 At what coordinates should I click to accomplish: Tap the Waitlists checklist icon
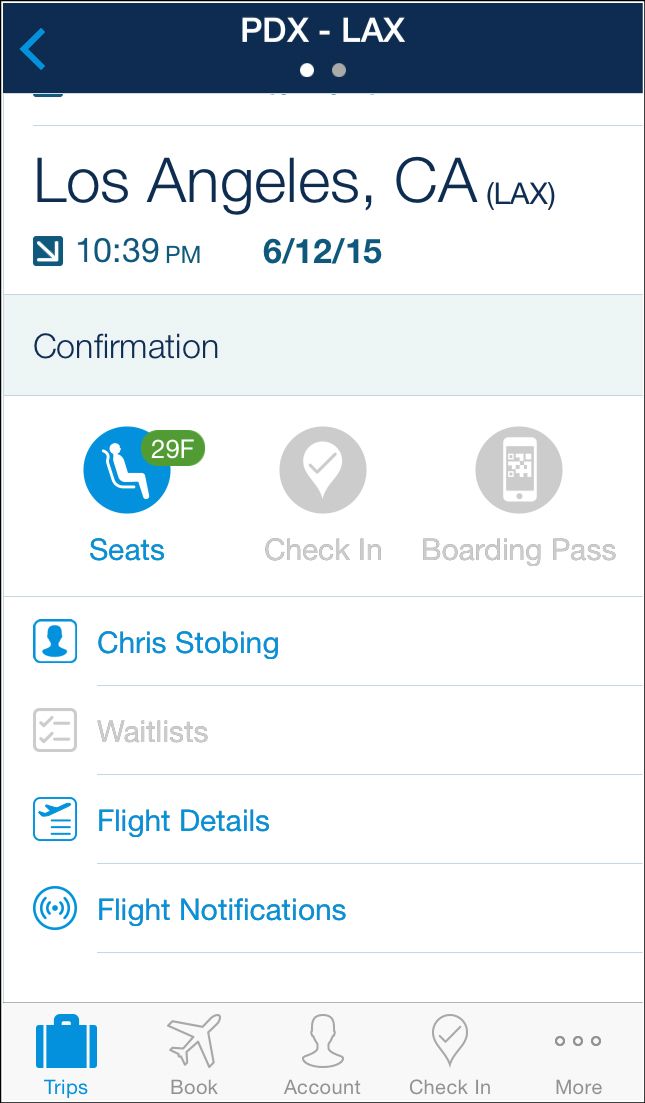[55, 731]
